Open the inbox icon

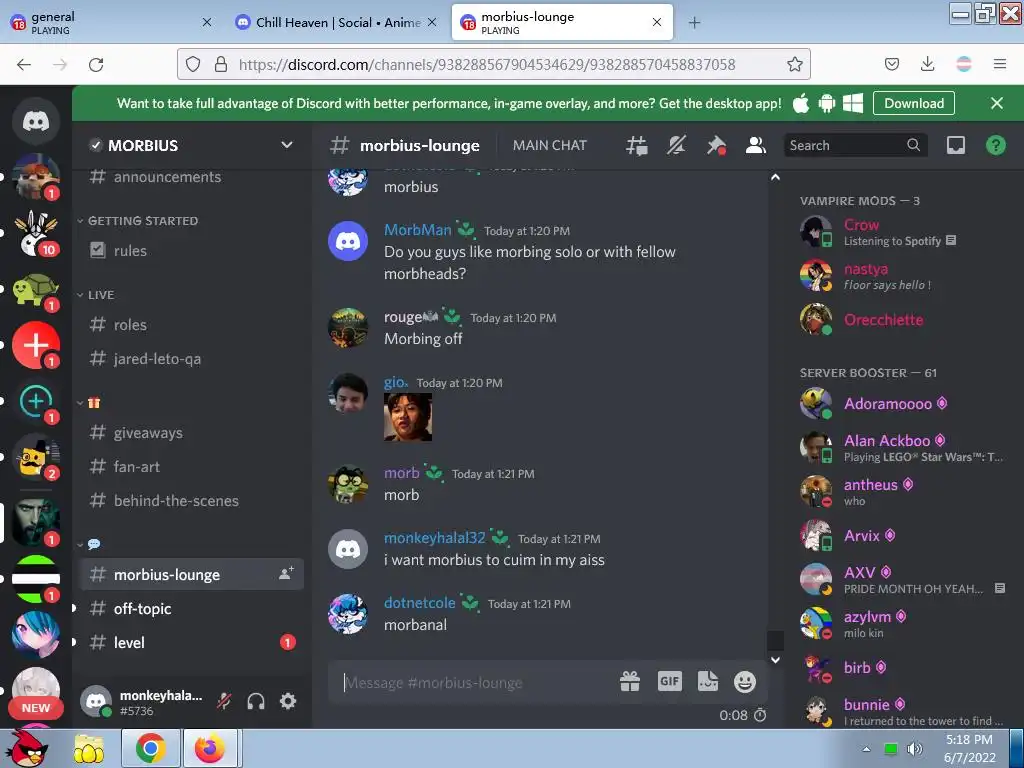click(955, 145)
